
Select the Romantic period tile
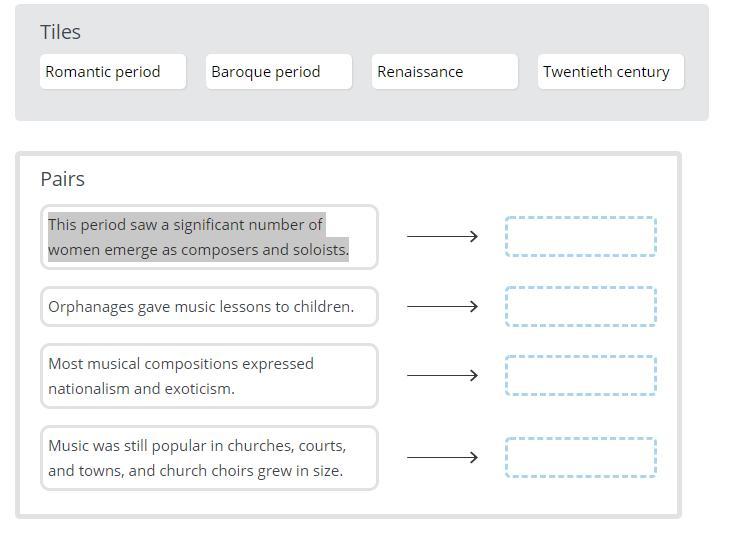[113, 72]
